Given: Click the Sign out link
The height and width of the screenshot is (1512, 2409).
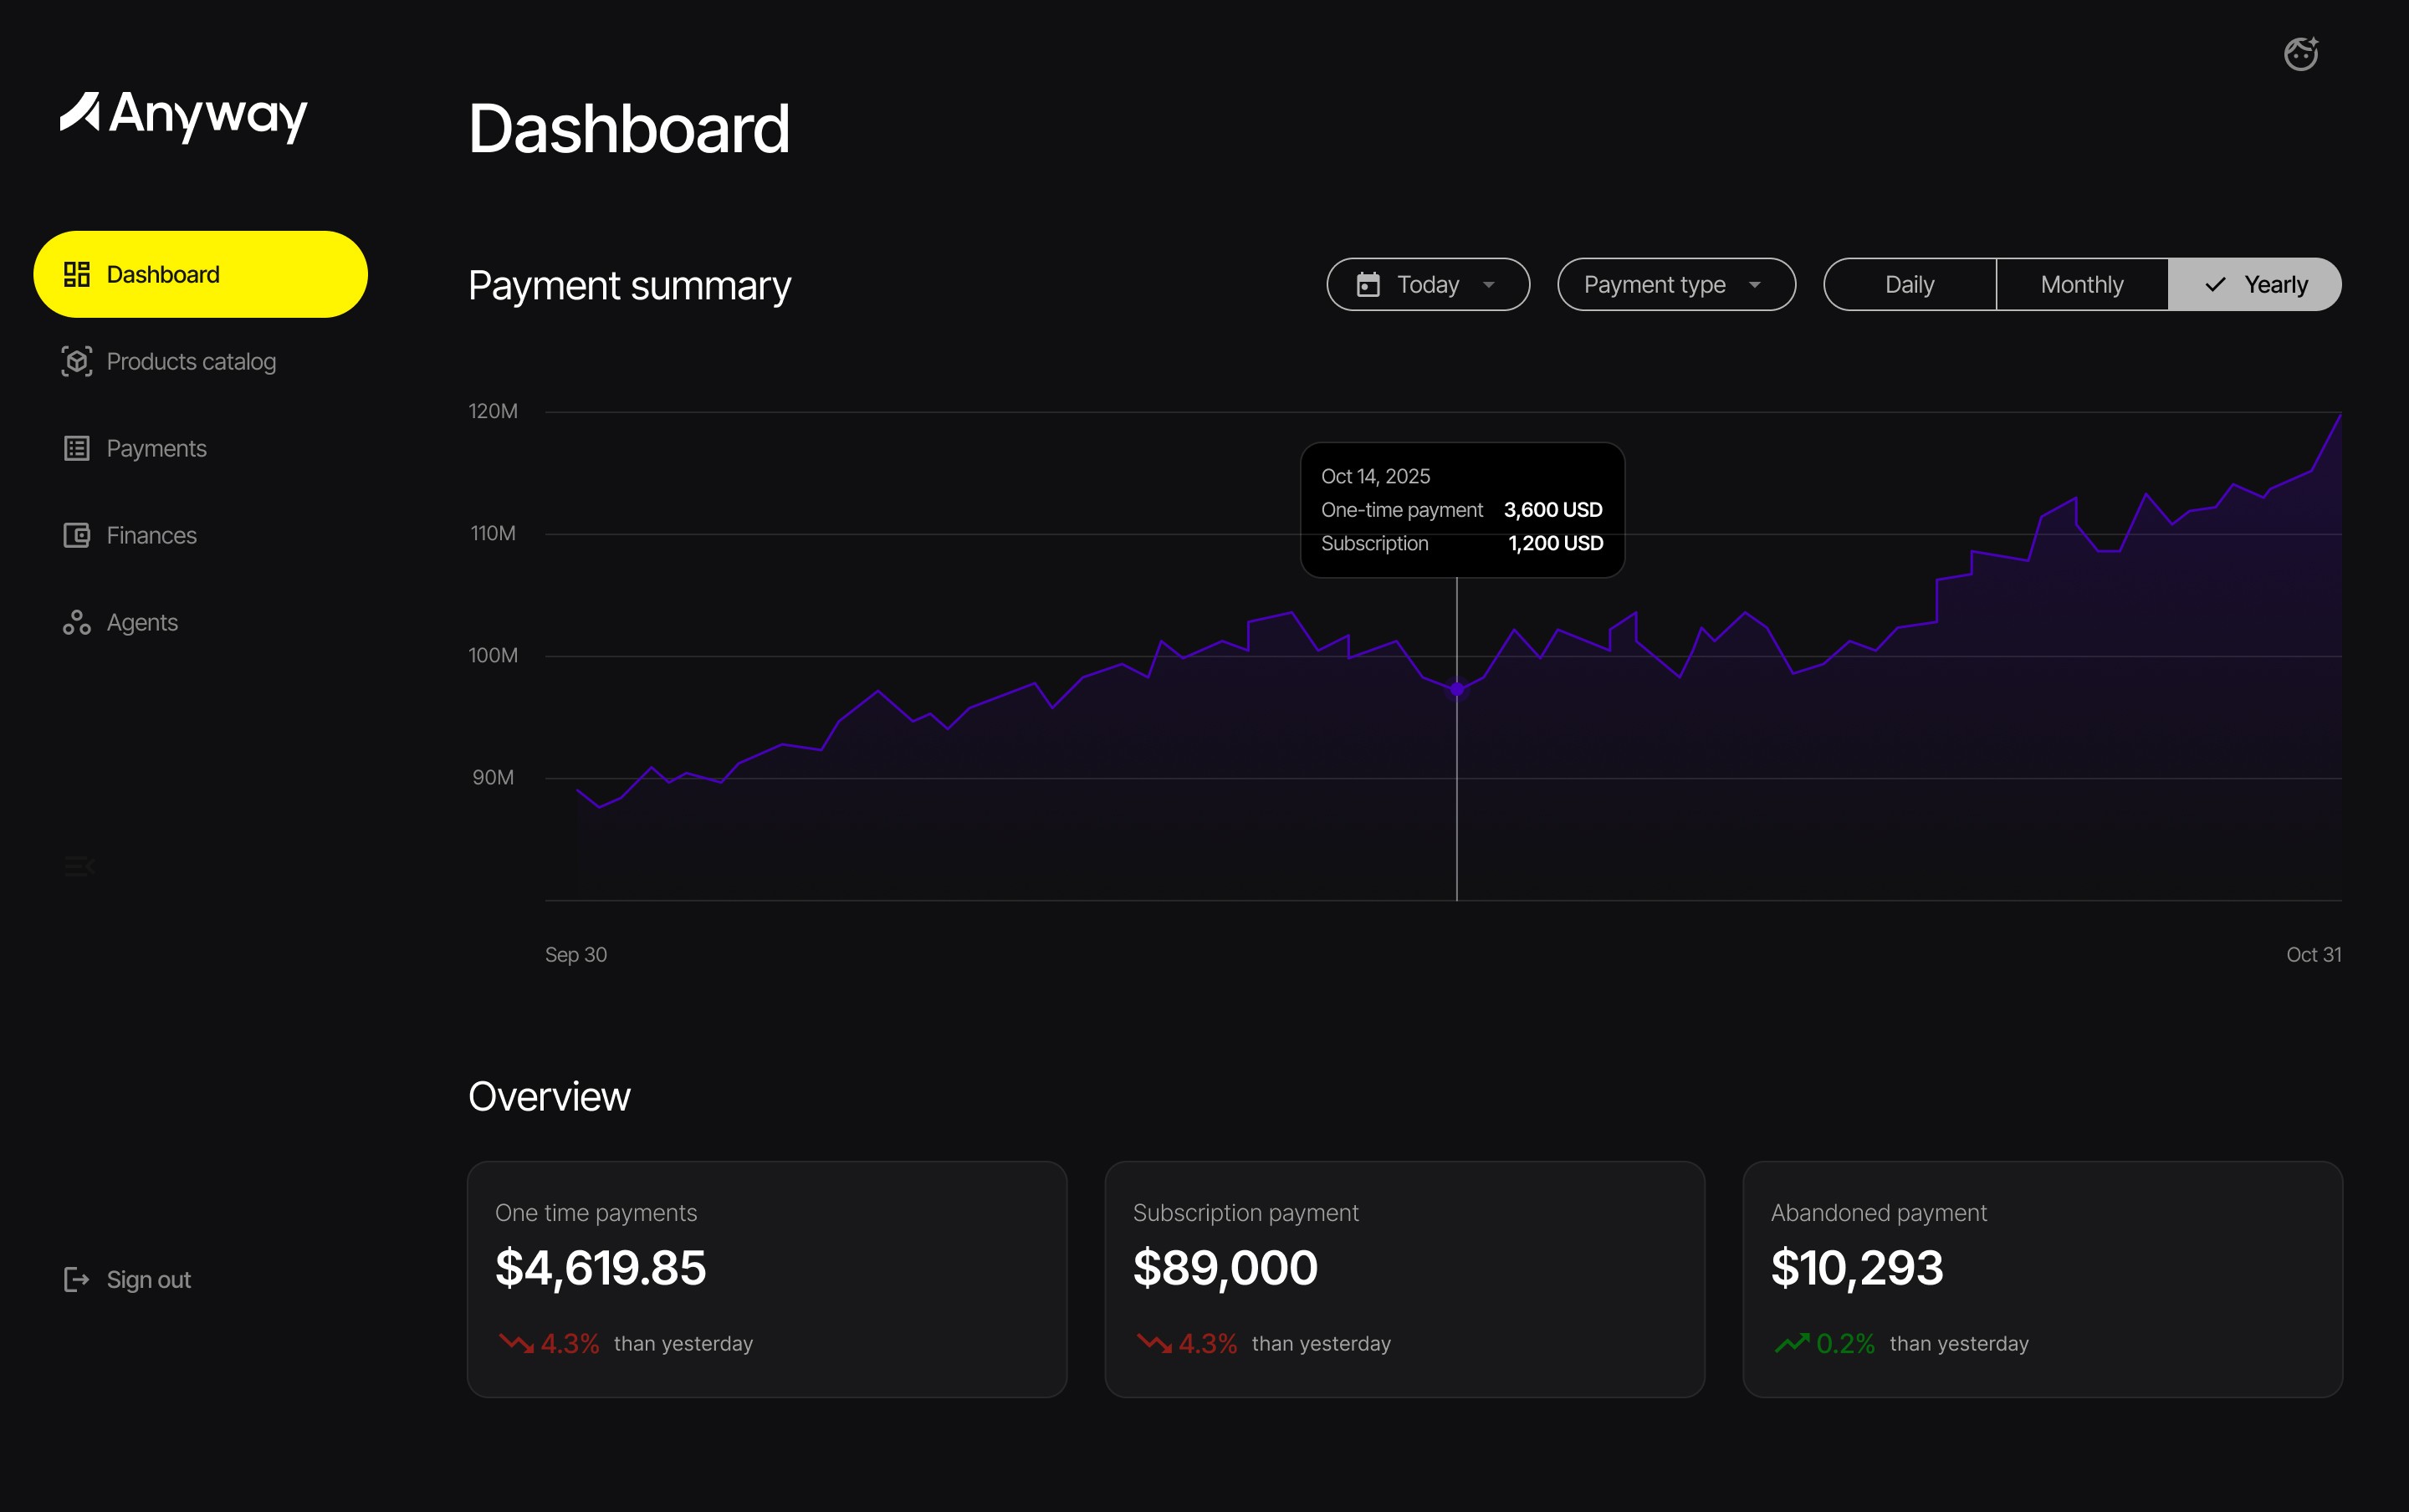Looking at the screenshot, I should tap(148, 1279).
